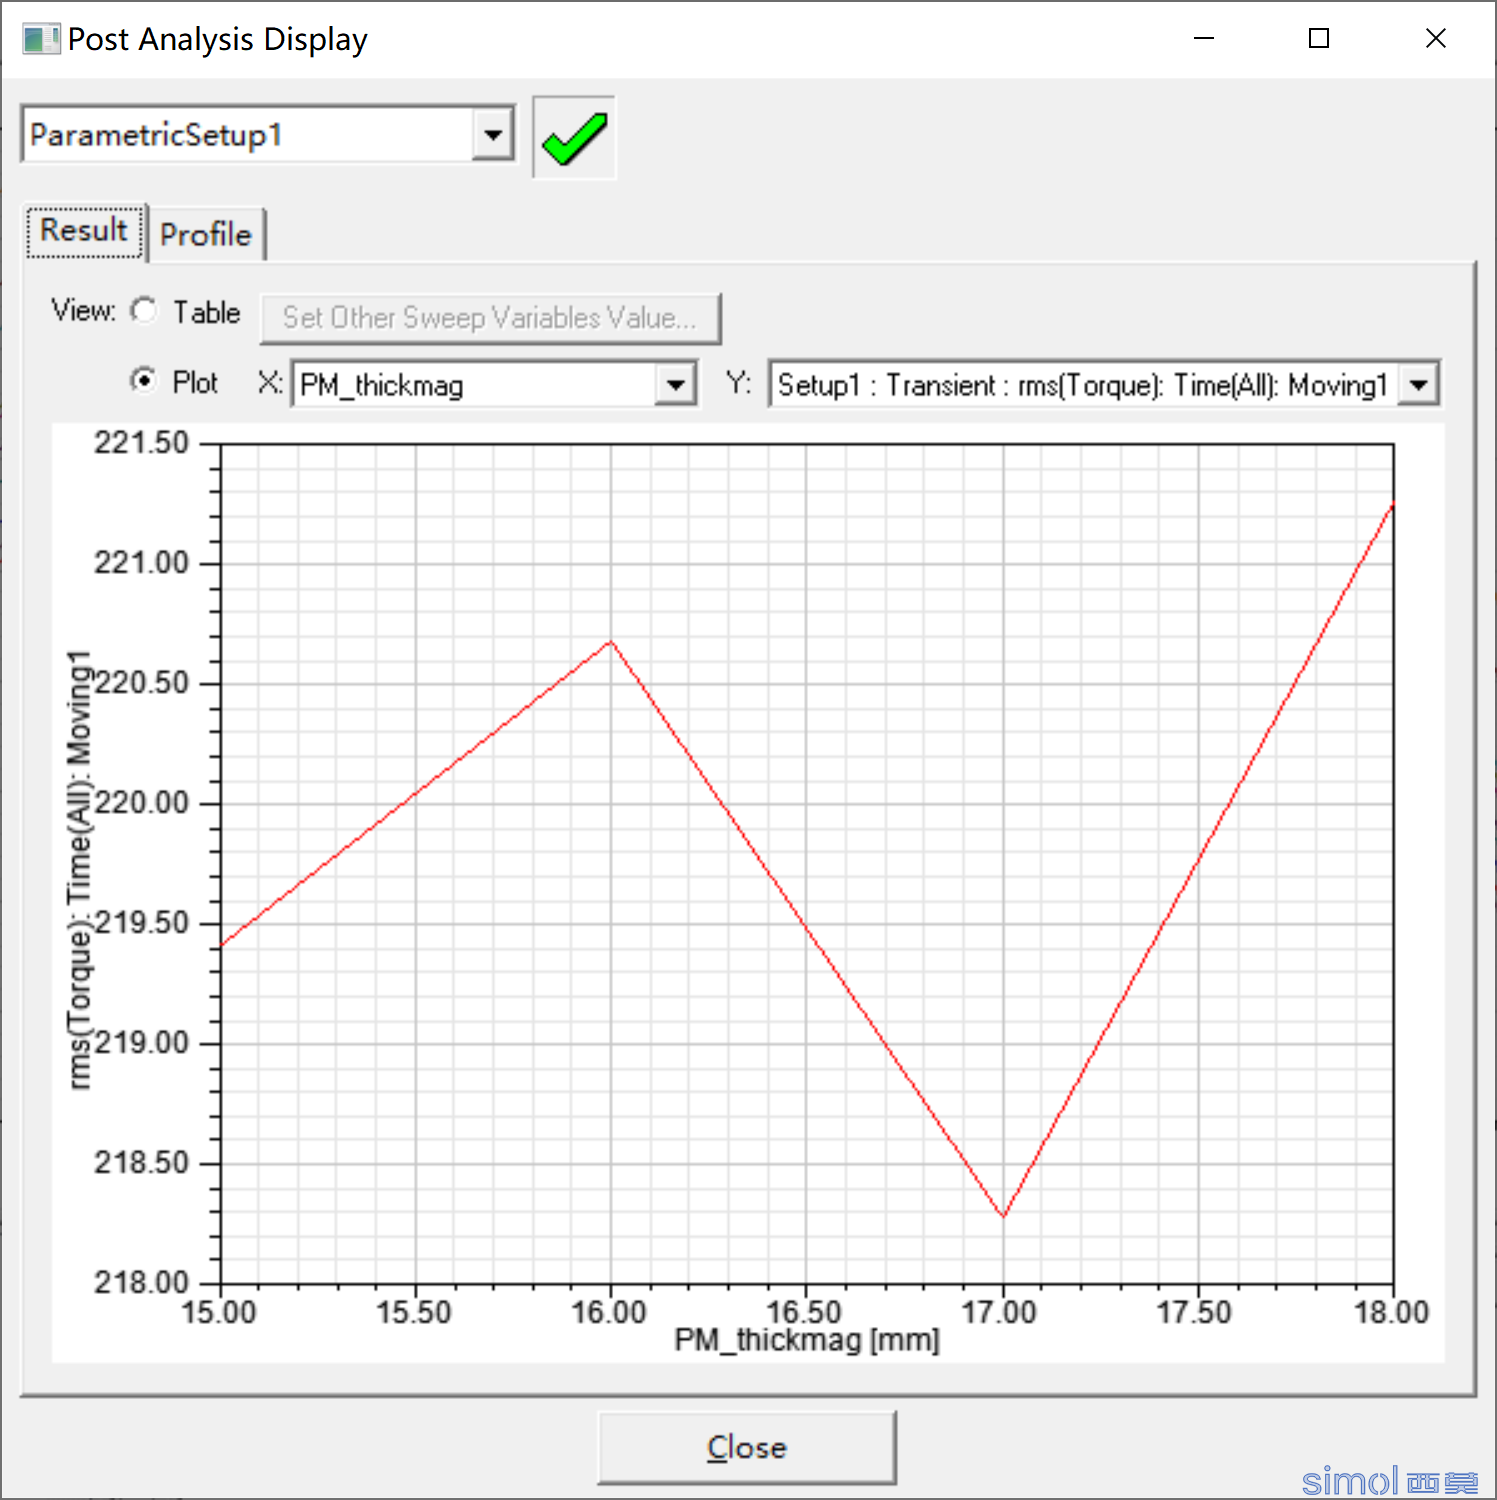The image size is (1497, 1500).
Task: Minimize the Post Analysis Display window
Action: coord(1204,39)
